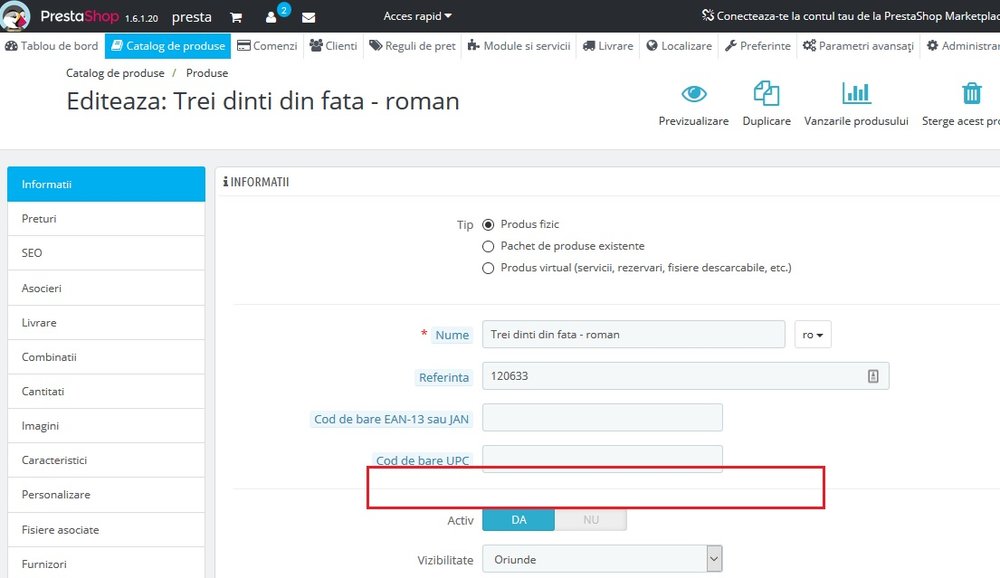Click the PrestaShop logo
This screenshot has width=1000, height=578.
pyautogui.click(x=15, y=16)
